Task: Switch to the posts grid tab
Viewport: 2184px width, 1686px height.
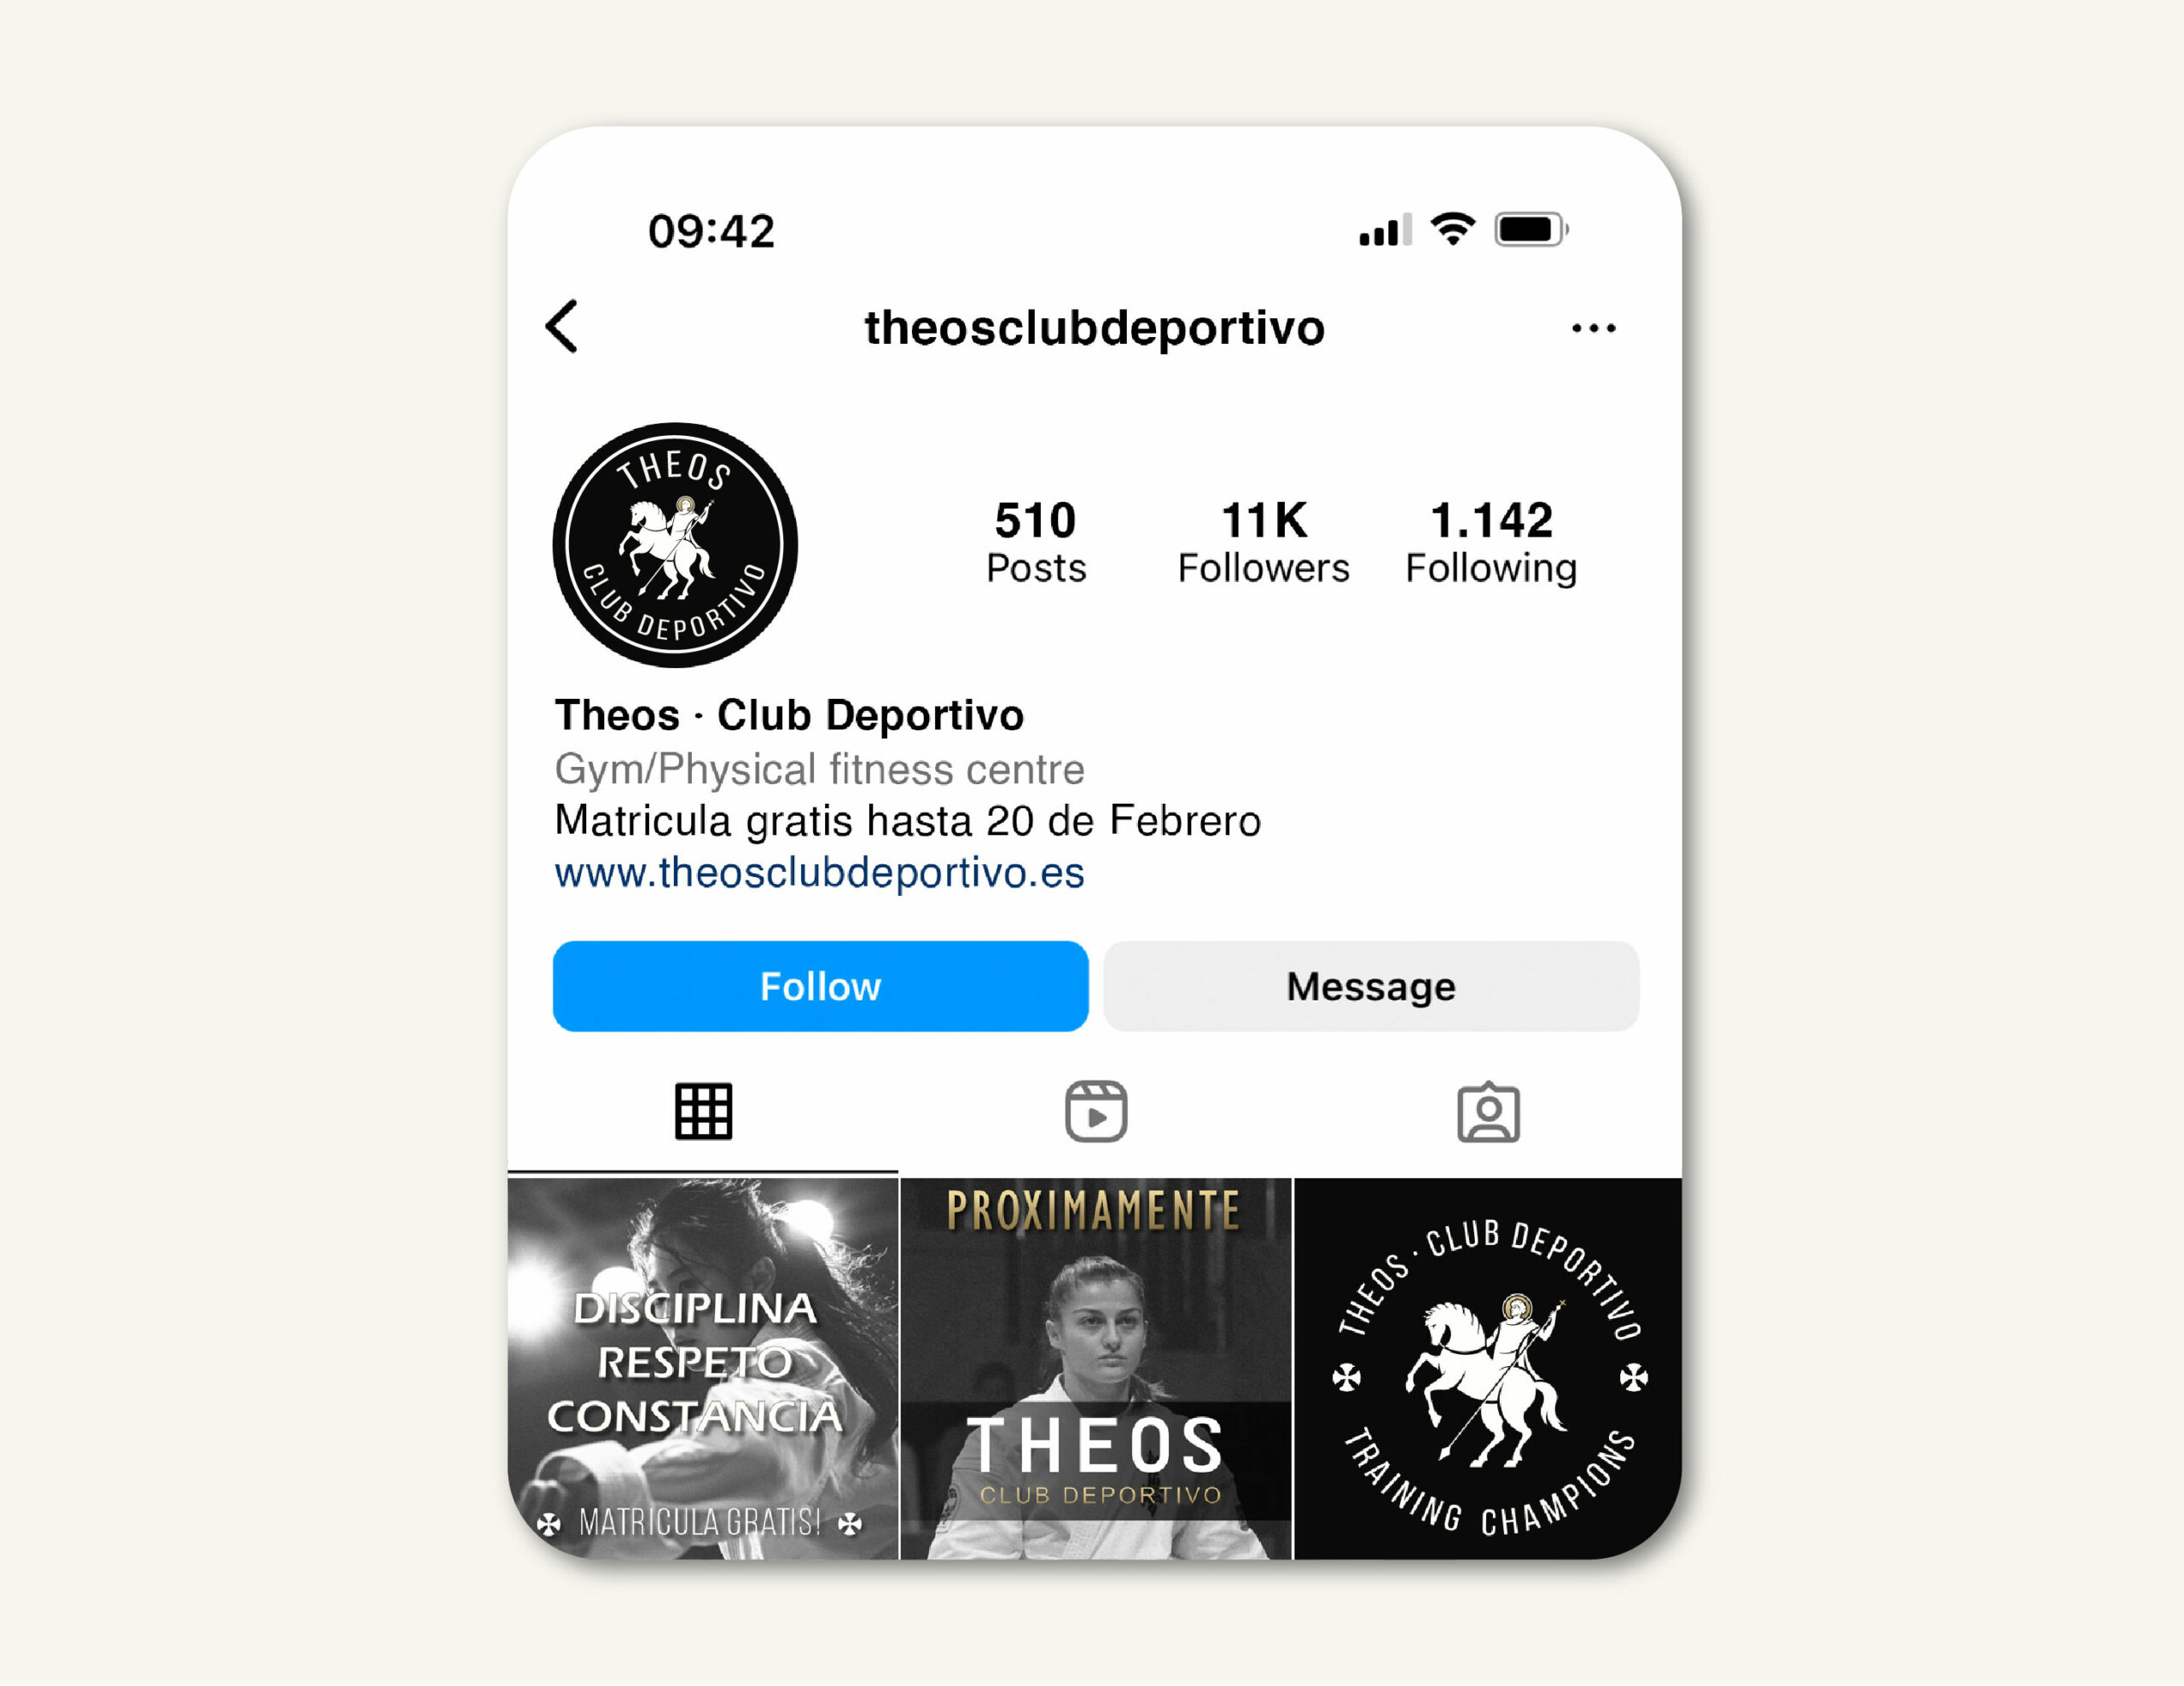Action: [x=704, y=1112]
